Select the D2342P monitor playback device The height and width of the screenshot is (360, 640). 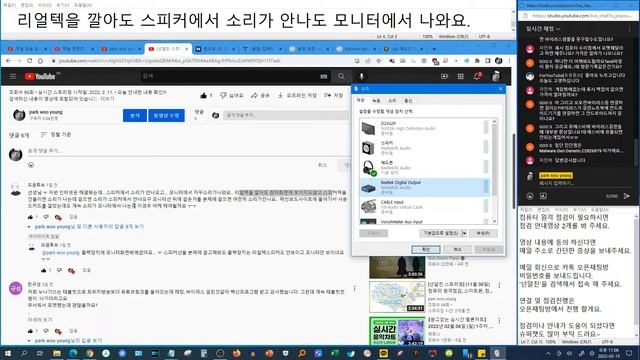pos(424,128)
